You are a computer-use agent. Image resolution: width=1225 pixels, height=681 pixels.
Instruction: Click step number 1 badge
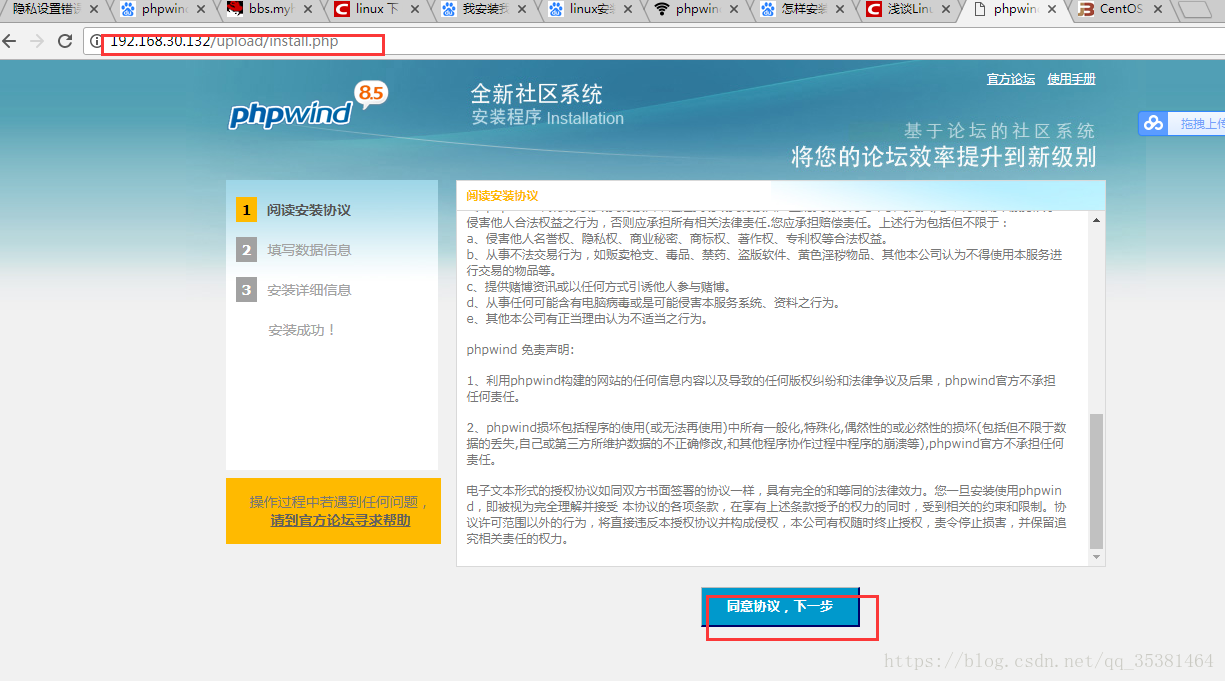point(246,210)
